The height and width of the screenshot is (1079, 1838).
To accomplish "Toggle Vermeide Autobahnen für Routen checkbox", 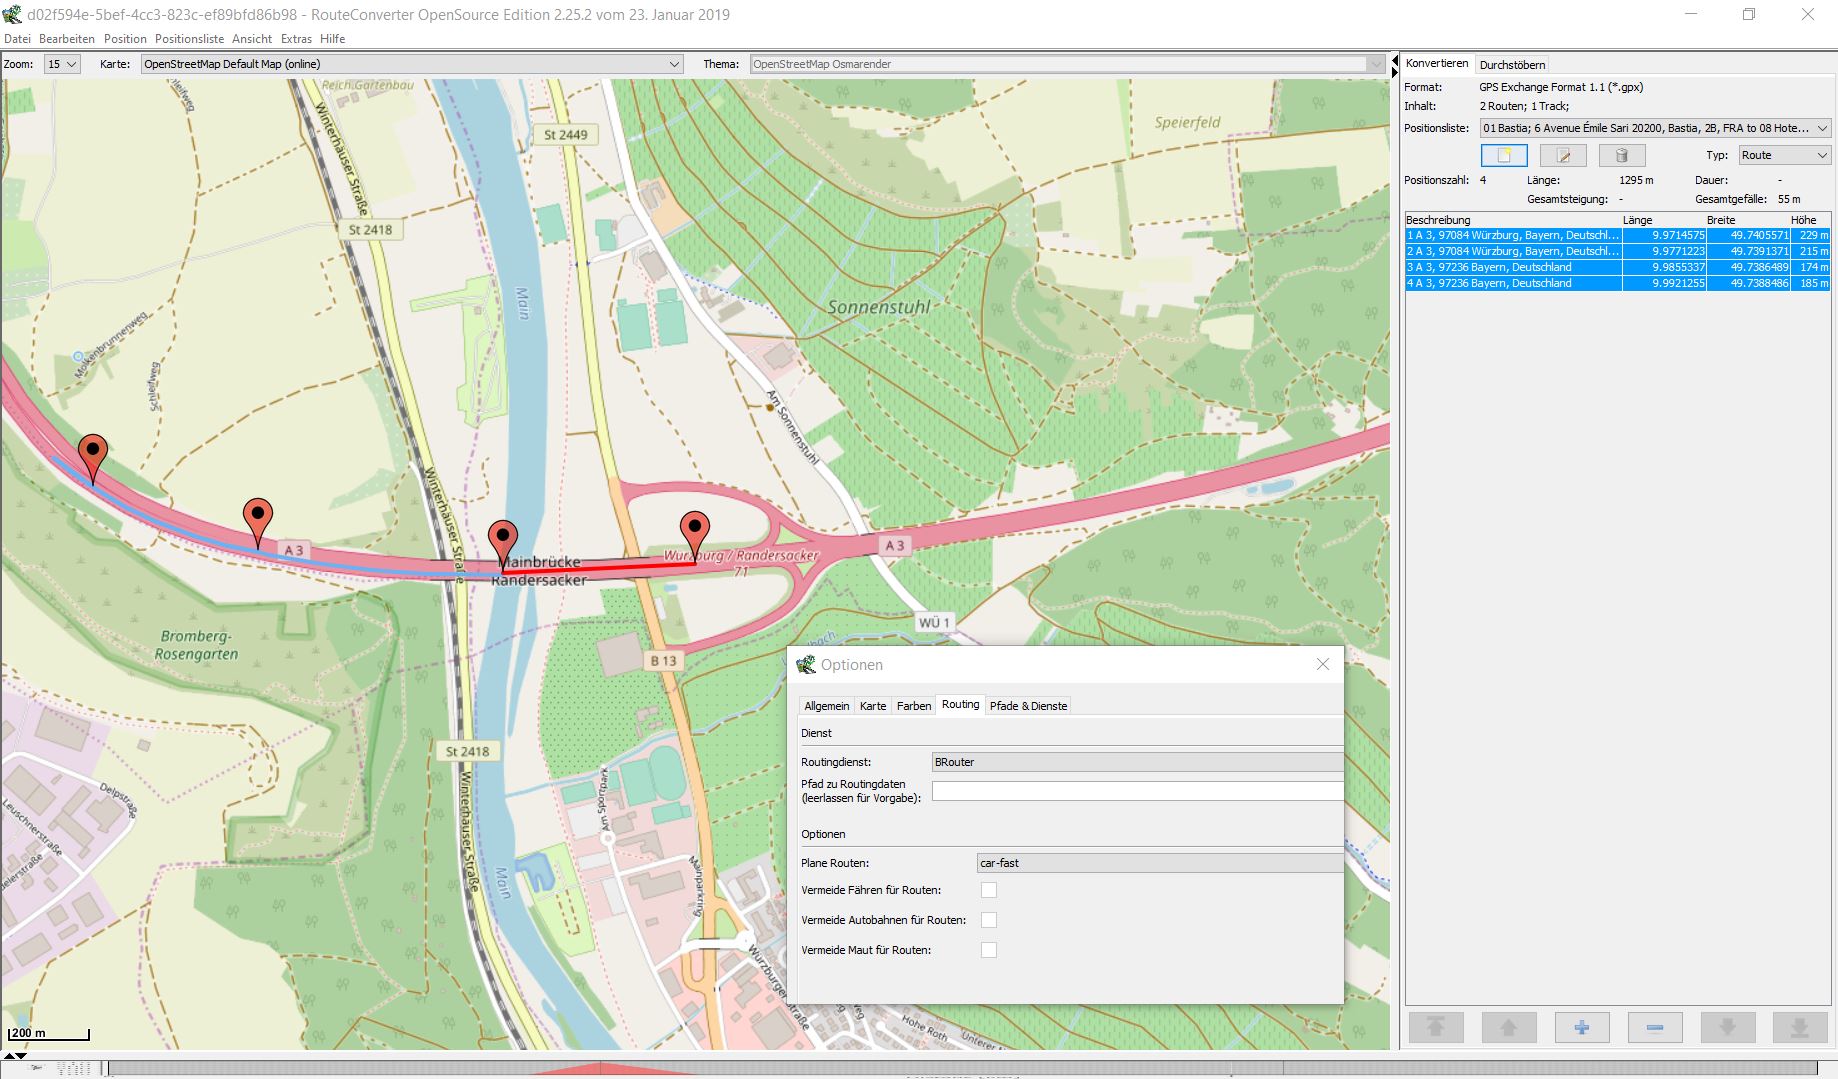I will [x=988, y=920].
